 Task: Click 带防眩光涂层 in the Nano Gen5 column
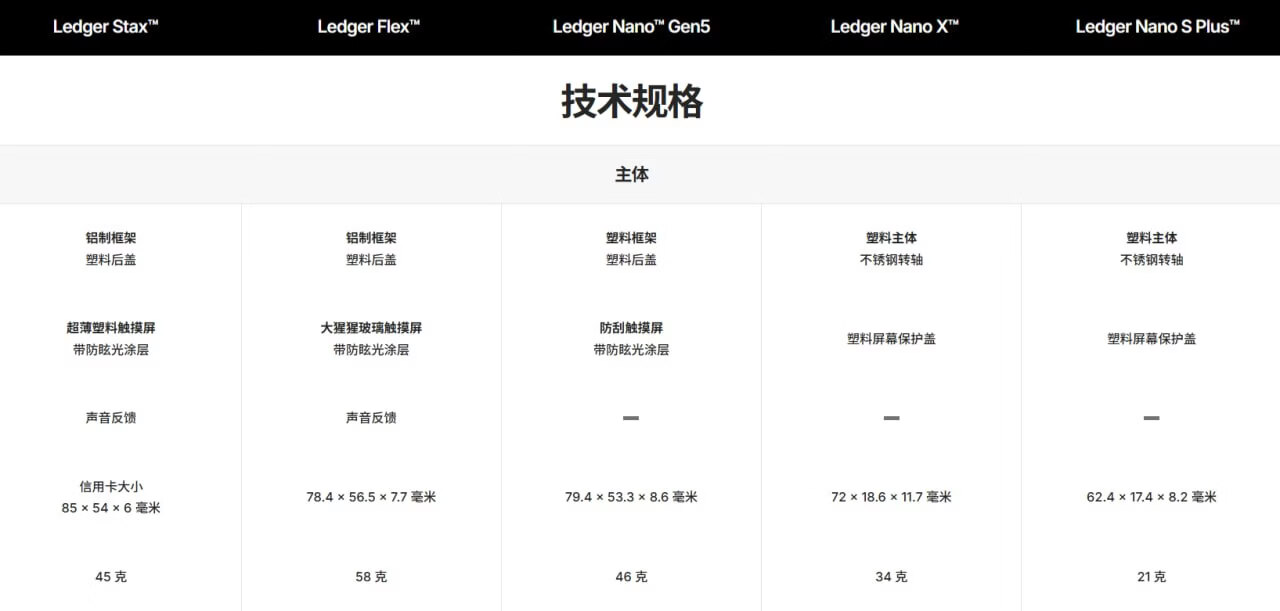pos(631,350)
